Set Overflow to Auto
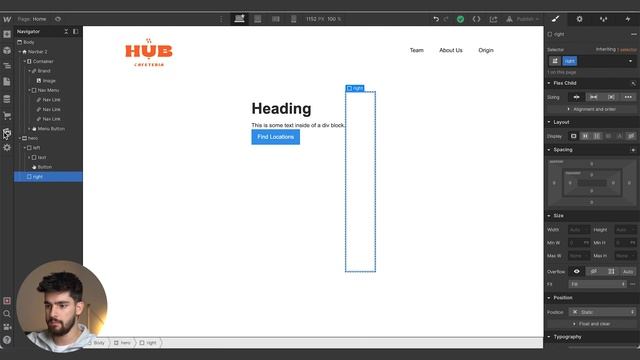 click(628, 271)
